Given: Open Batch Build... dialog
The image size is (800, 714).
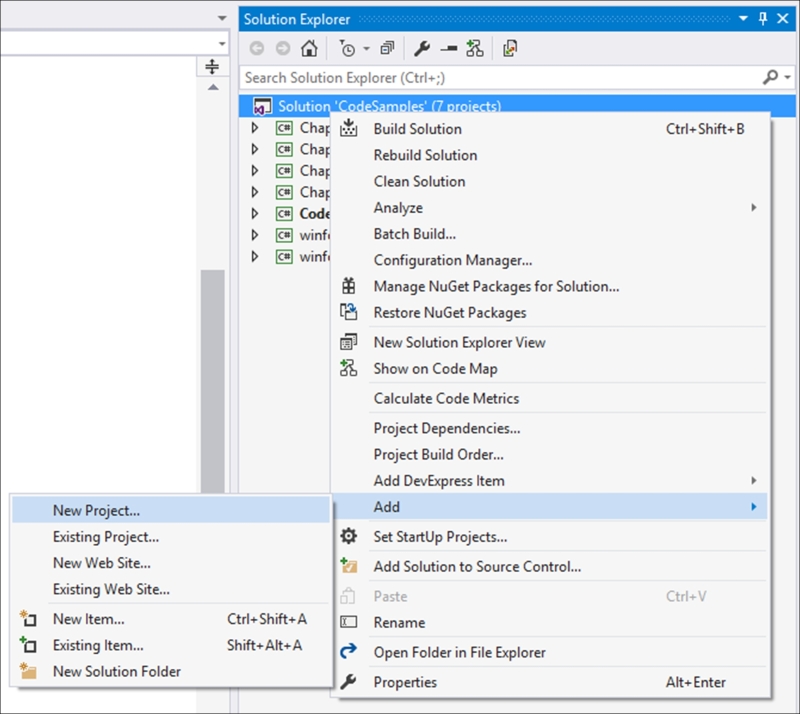Looking at the screenshot, I should click(550, 234).
